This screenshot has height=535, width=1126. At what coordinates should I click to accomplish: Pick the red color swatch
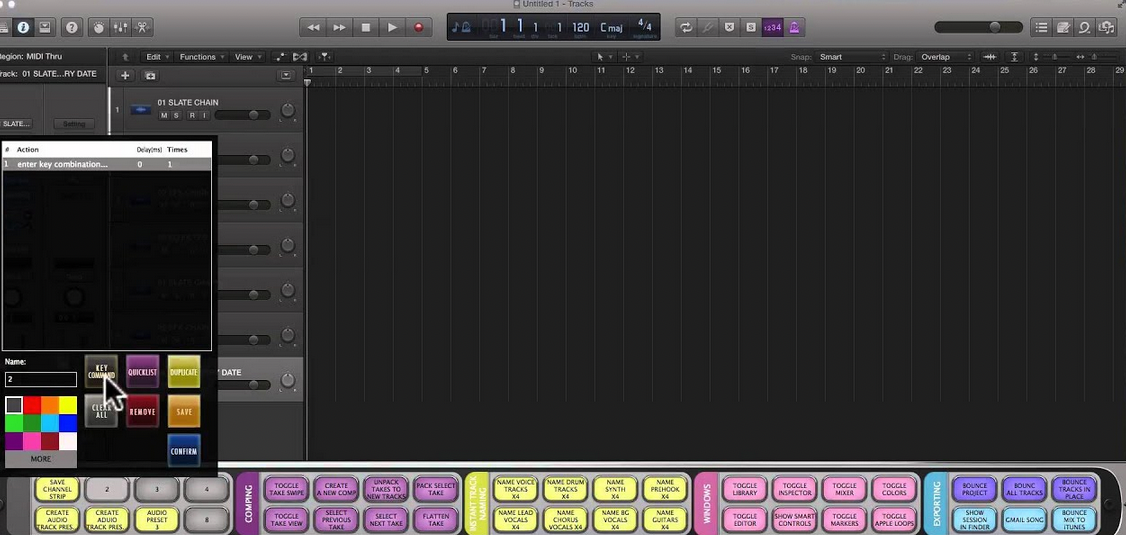[32, 405]
